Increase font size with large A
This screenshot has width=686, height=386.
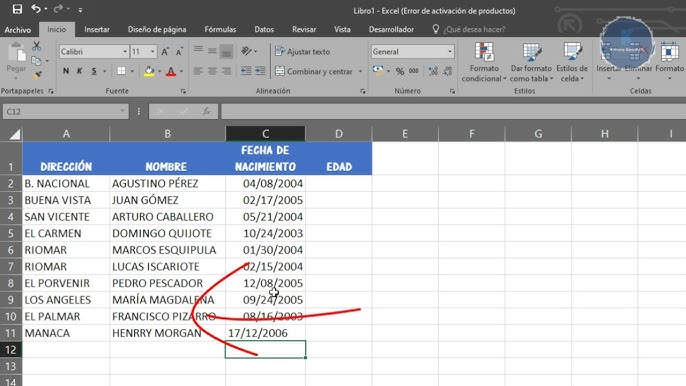coord(165,52)
